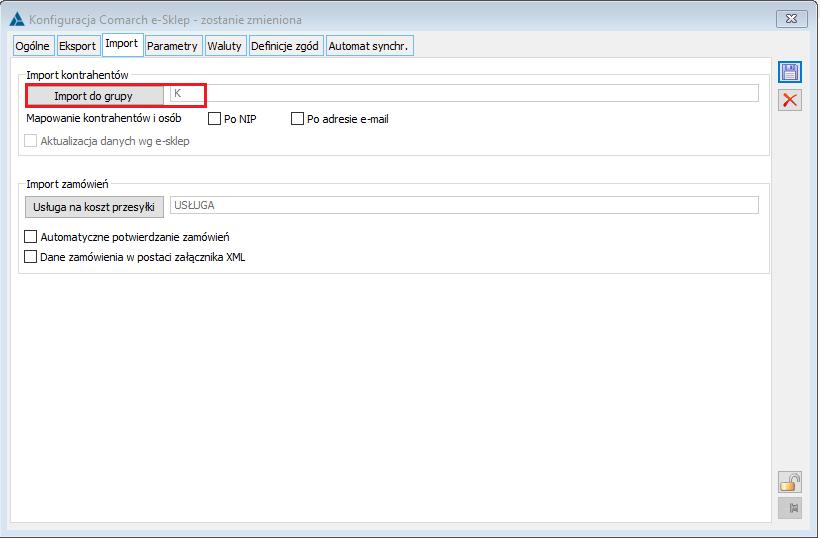Image resolution: width=820 pixels, height=539 pixels.
Task: Click the group field containing K
Action: 464,93
